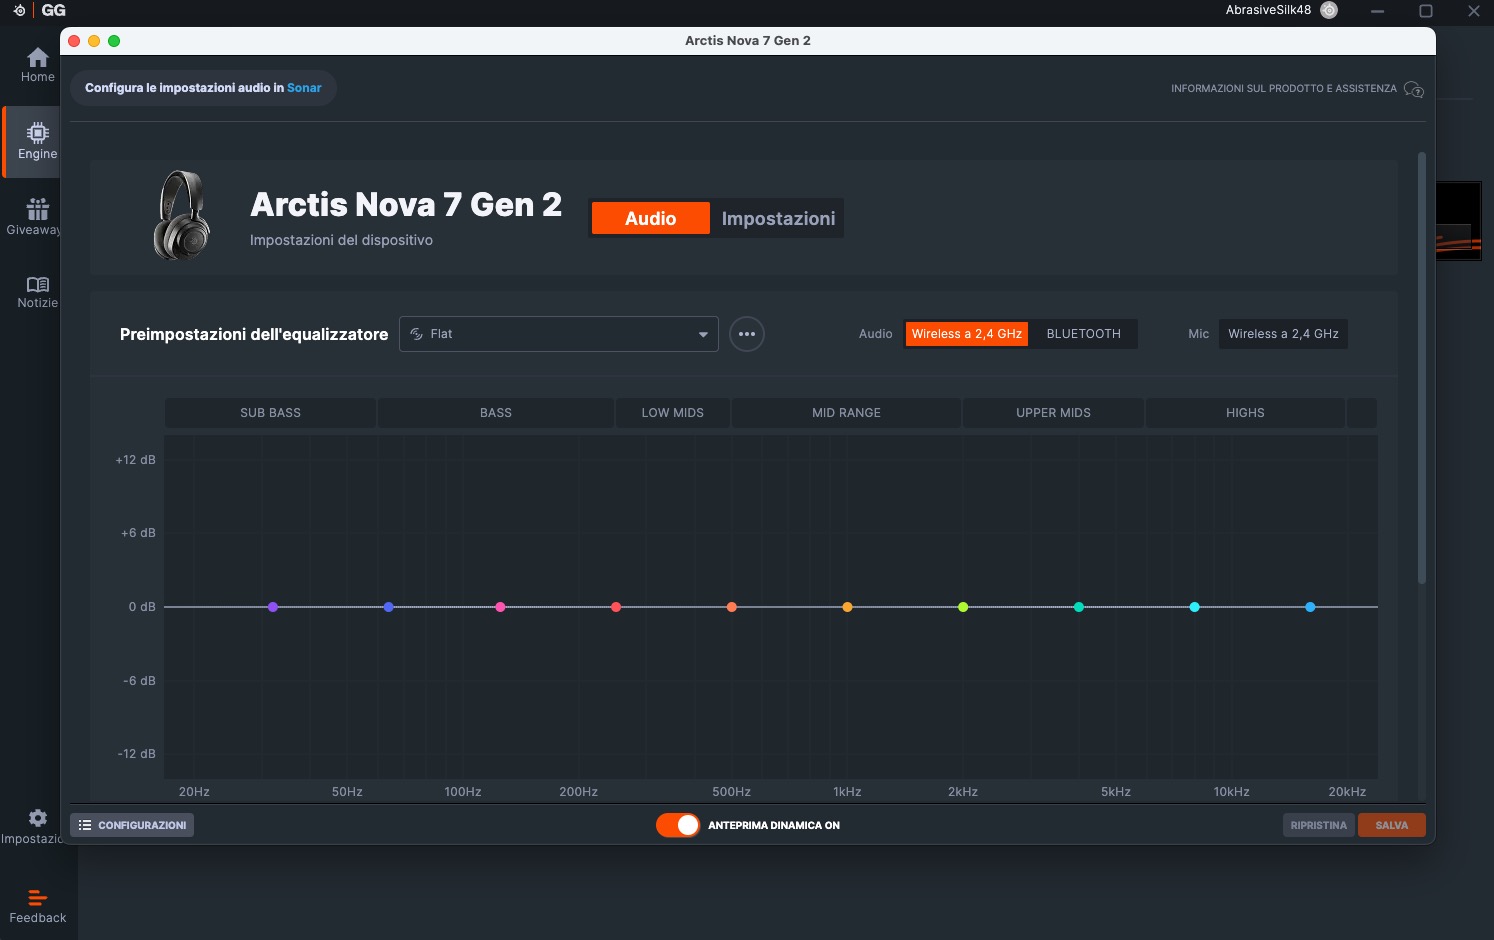Click the Feedback icon
Screen dimensions: 1494x940
pyautogui.click(x=37, y=897)
